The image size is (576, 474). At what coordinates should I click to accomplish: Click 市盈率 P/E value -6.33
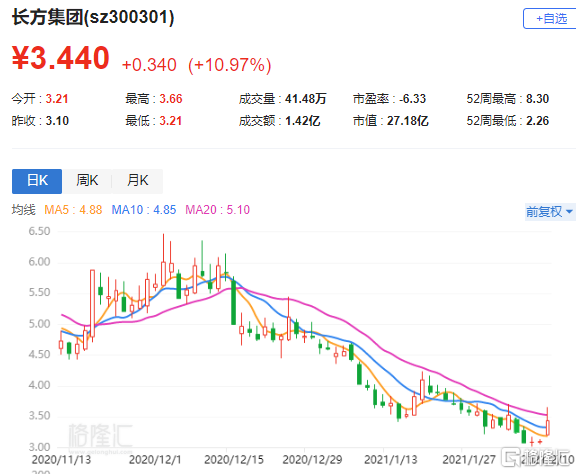(413, 99)
